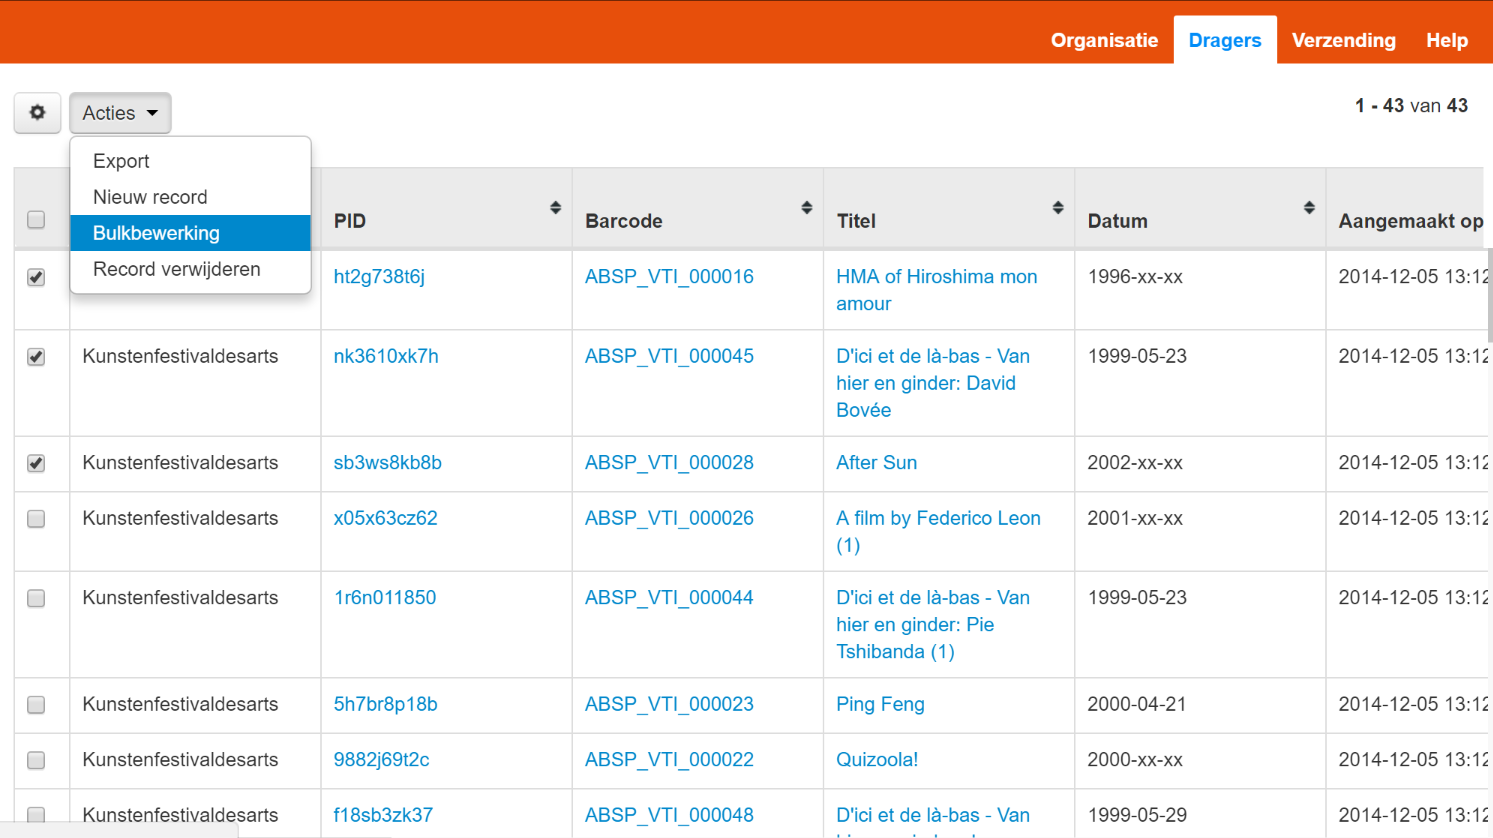Open PID link 9882j69t2c

(x=381, y=760)
